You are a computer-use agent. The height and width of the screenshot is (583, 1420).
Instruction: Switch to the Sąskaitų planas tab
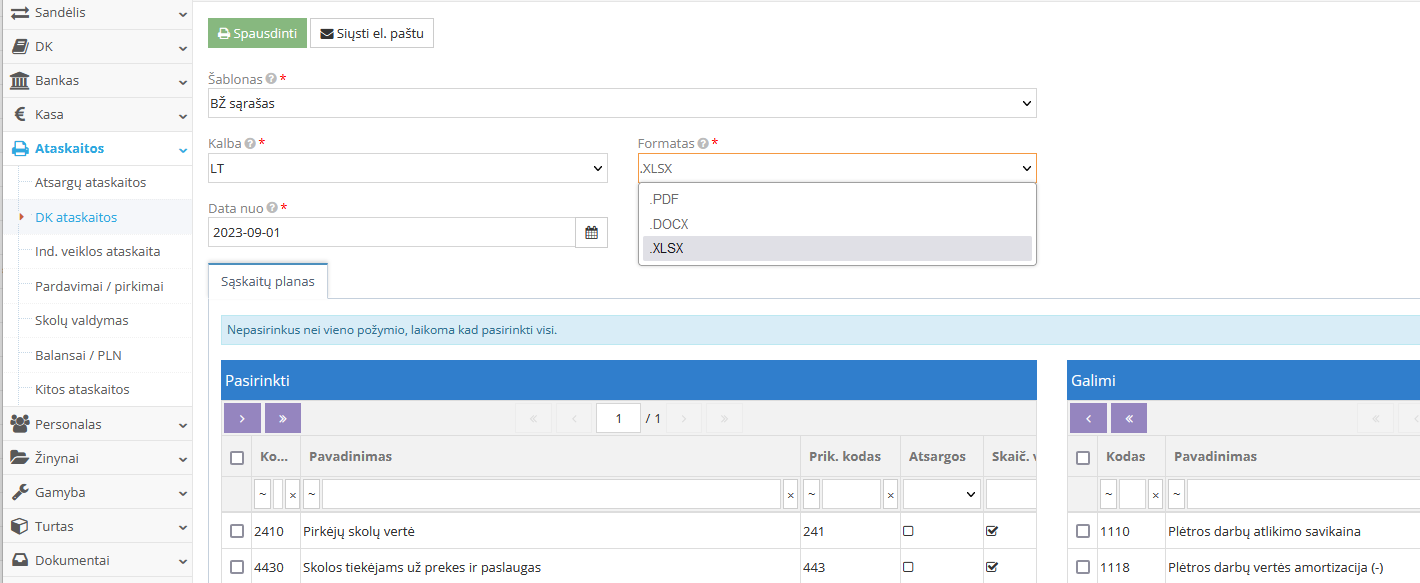268,281
